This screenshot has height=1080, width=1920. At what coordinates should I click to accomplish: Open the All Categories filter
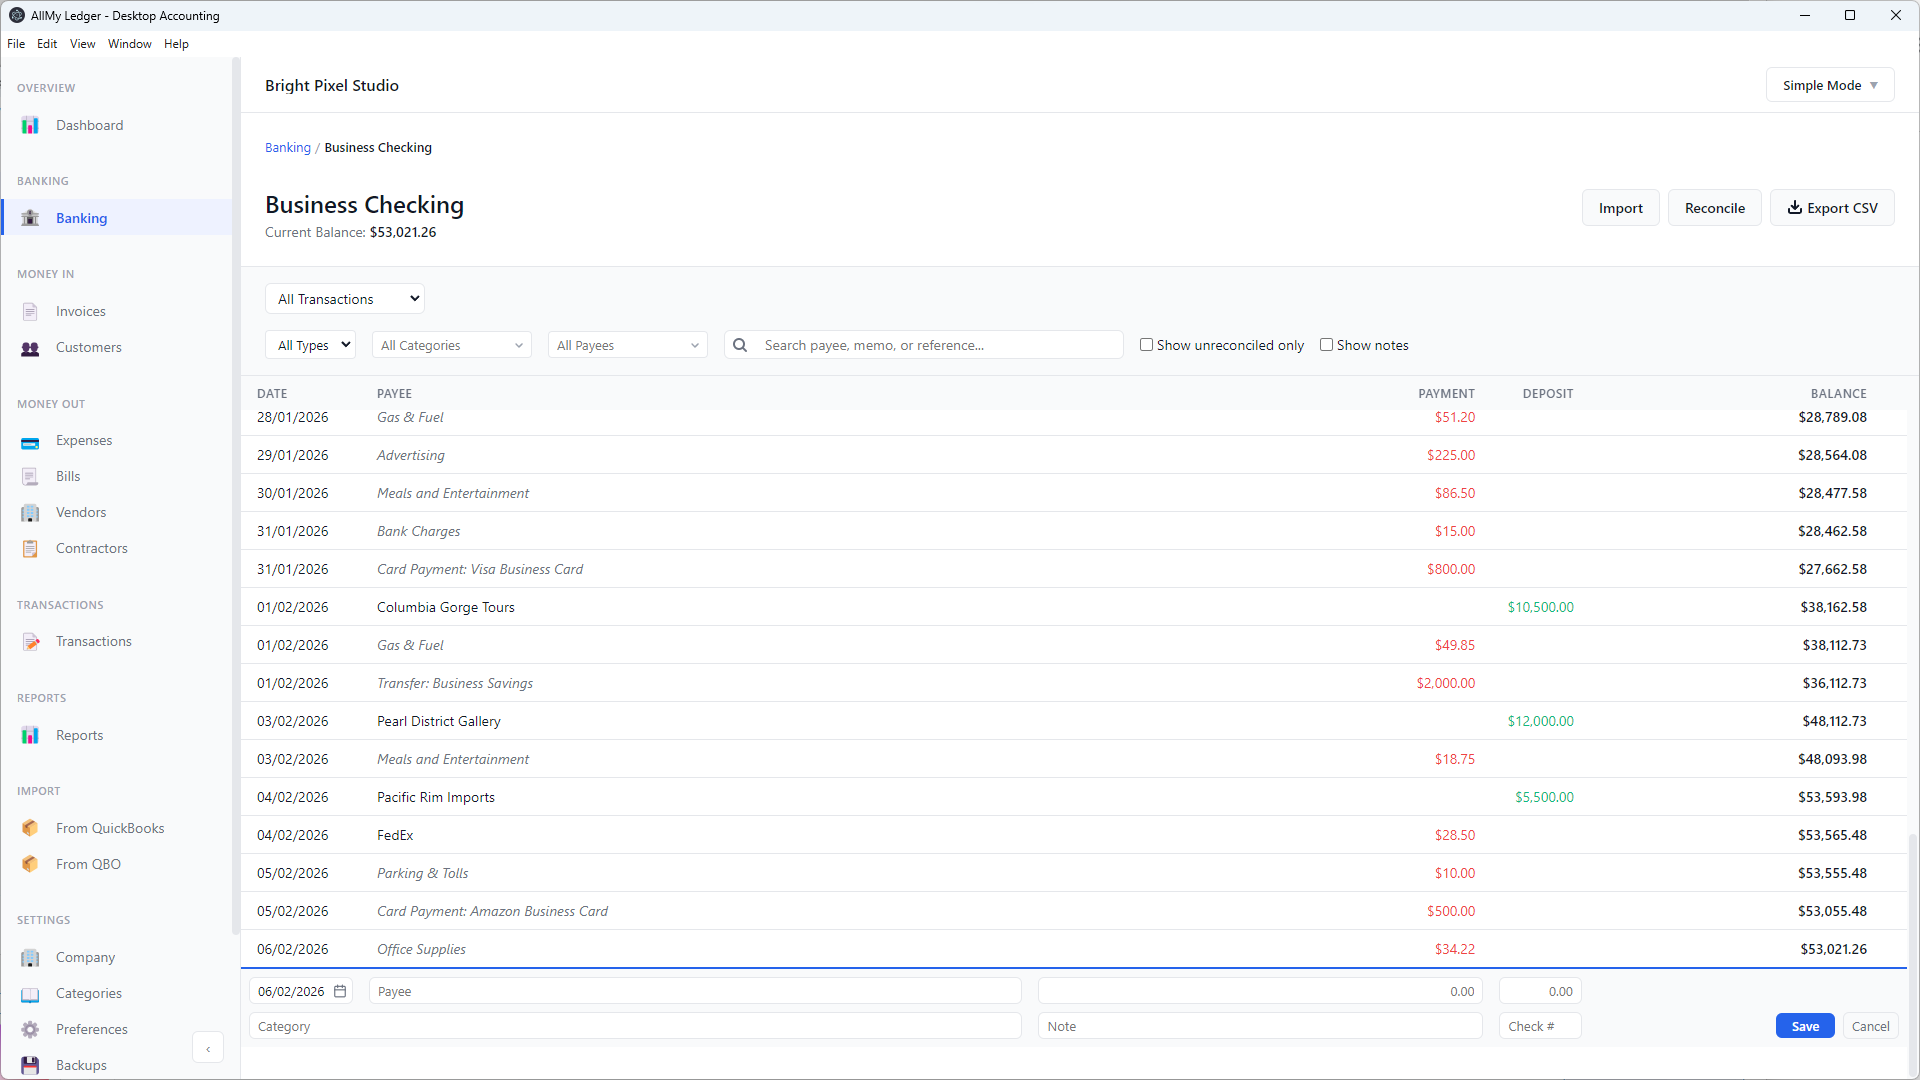click(x=451, y=344)
